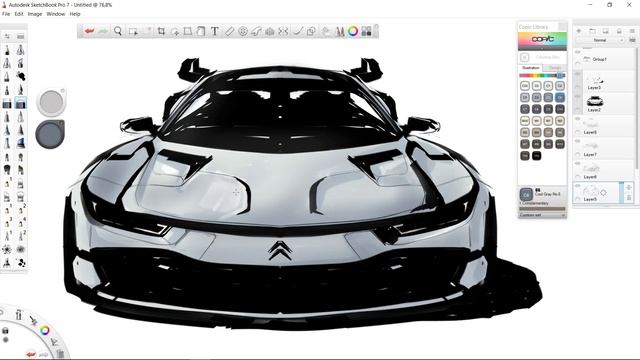Viewport: 640px width, 360px height.
Task: Open the Window menu
Action: (56, 14)
